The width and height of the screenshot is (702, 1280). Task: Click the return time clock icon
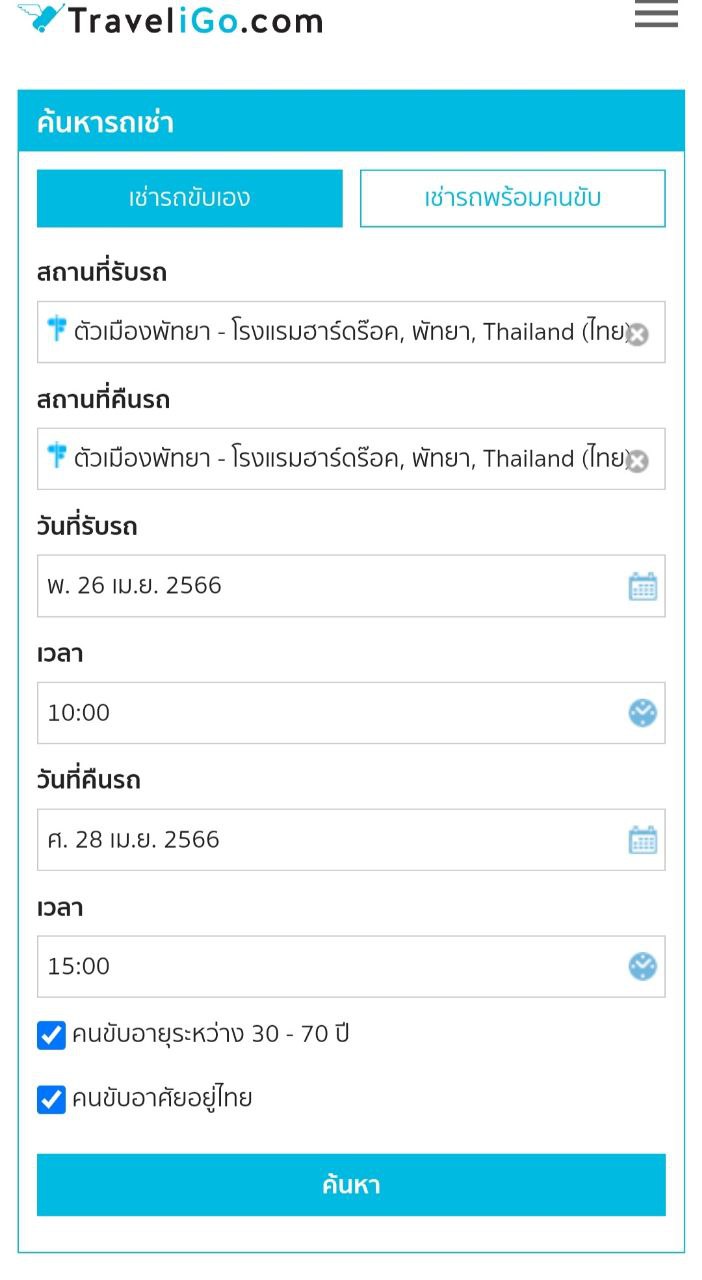point(642,967)
